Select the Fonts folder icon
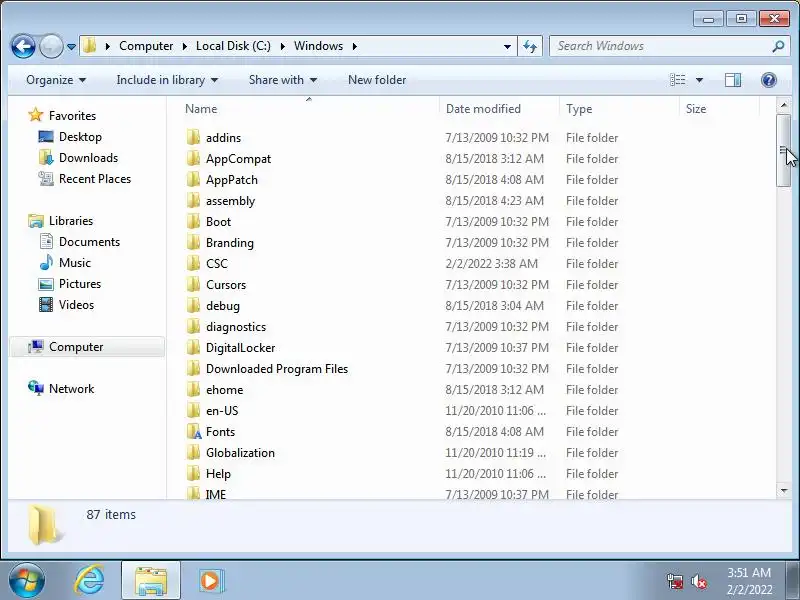Screen dimensions: 800x600 coord(194,432)
